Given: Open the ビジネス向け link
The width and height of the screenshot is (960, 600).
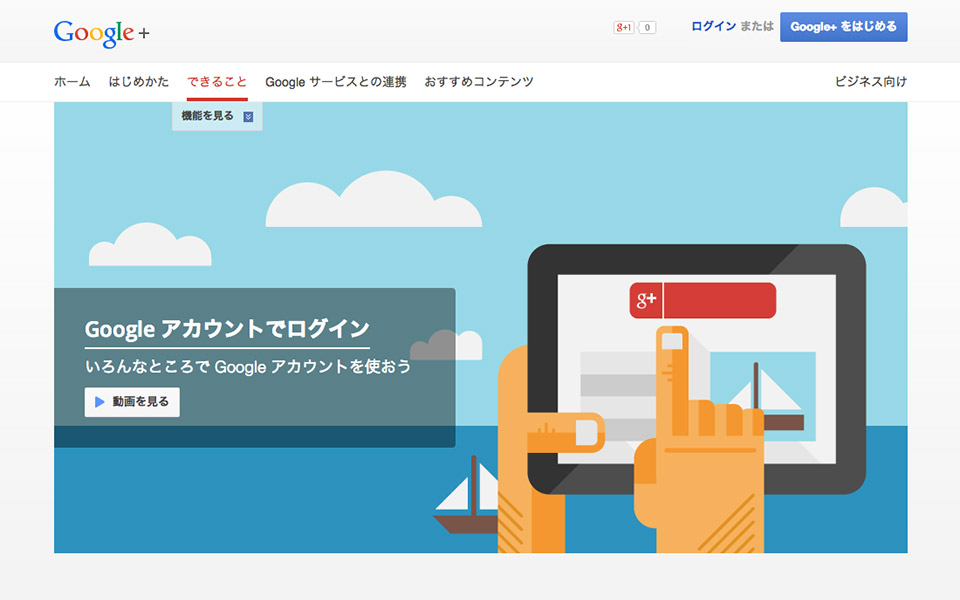Looking at the screenshot, I should tap(871, 81).
